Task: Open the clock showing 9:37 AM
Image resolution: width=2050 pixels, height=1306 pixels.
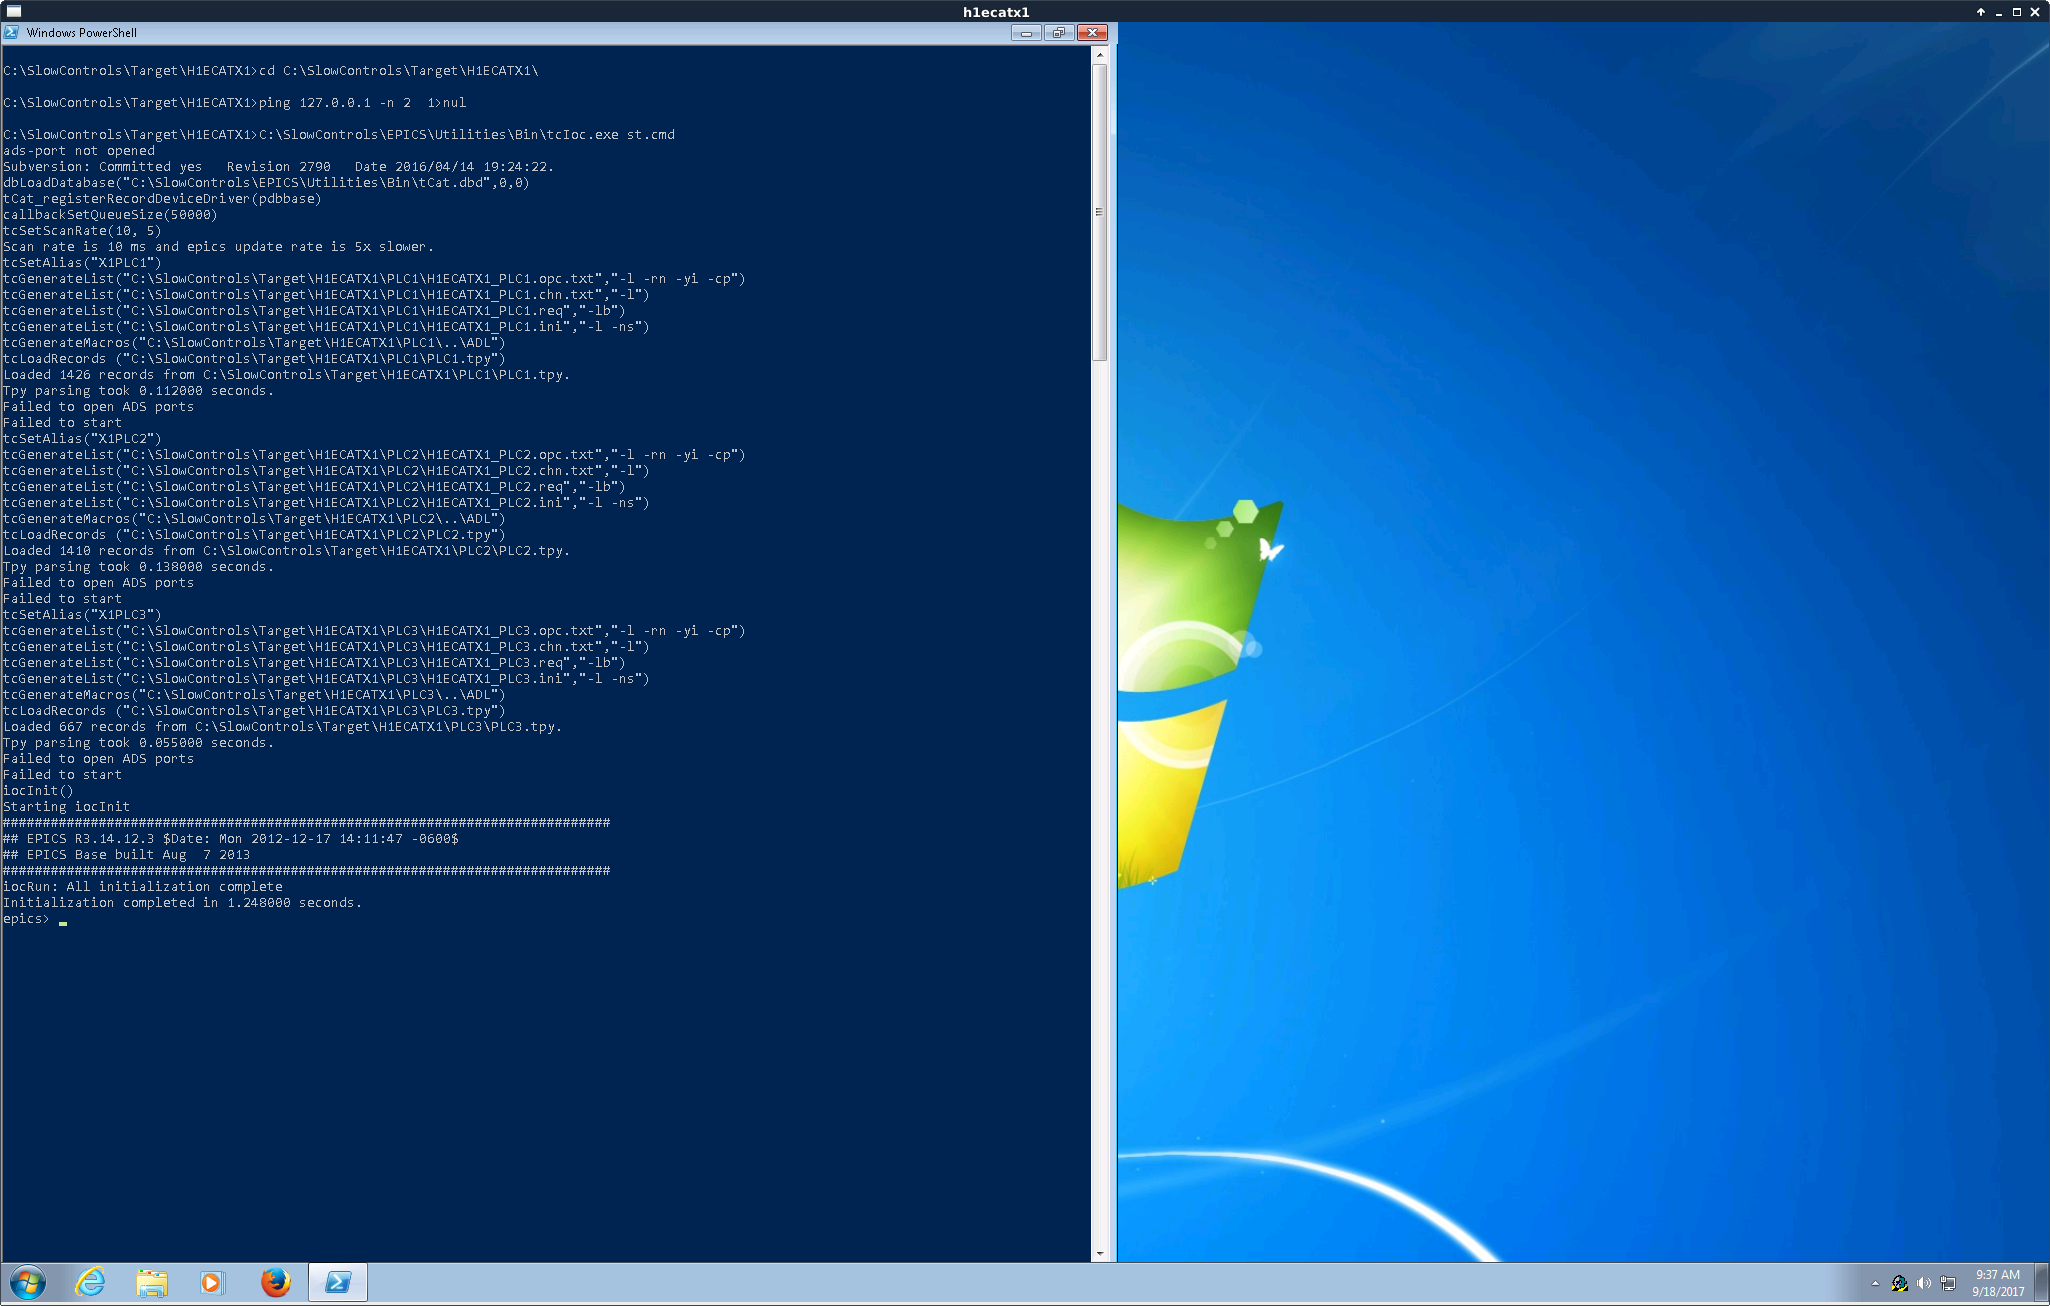Action: (x=1997, y=1283)
